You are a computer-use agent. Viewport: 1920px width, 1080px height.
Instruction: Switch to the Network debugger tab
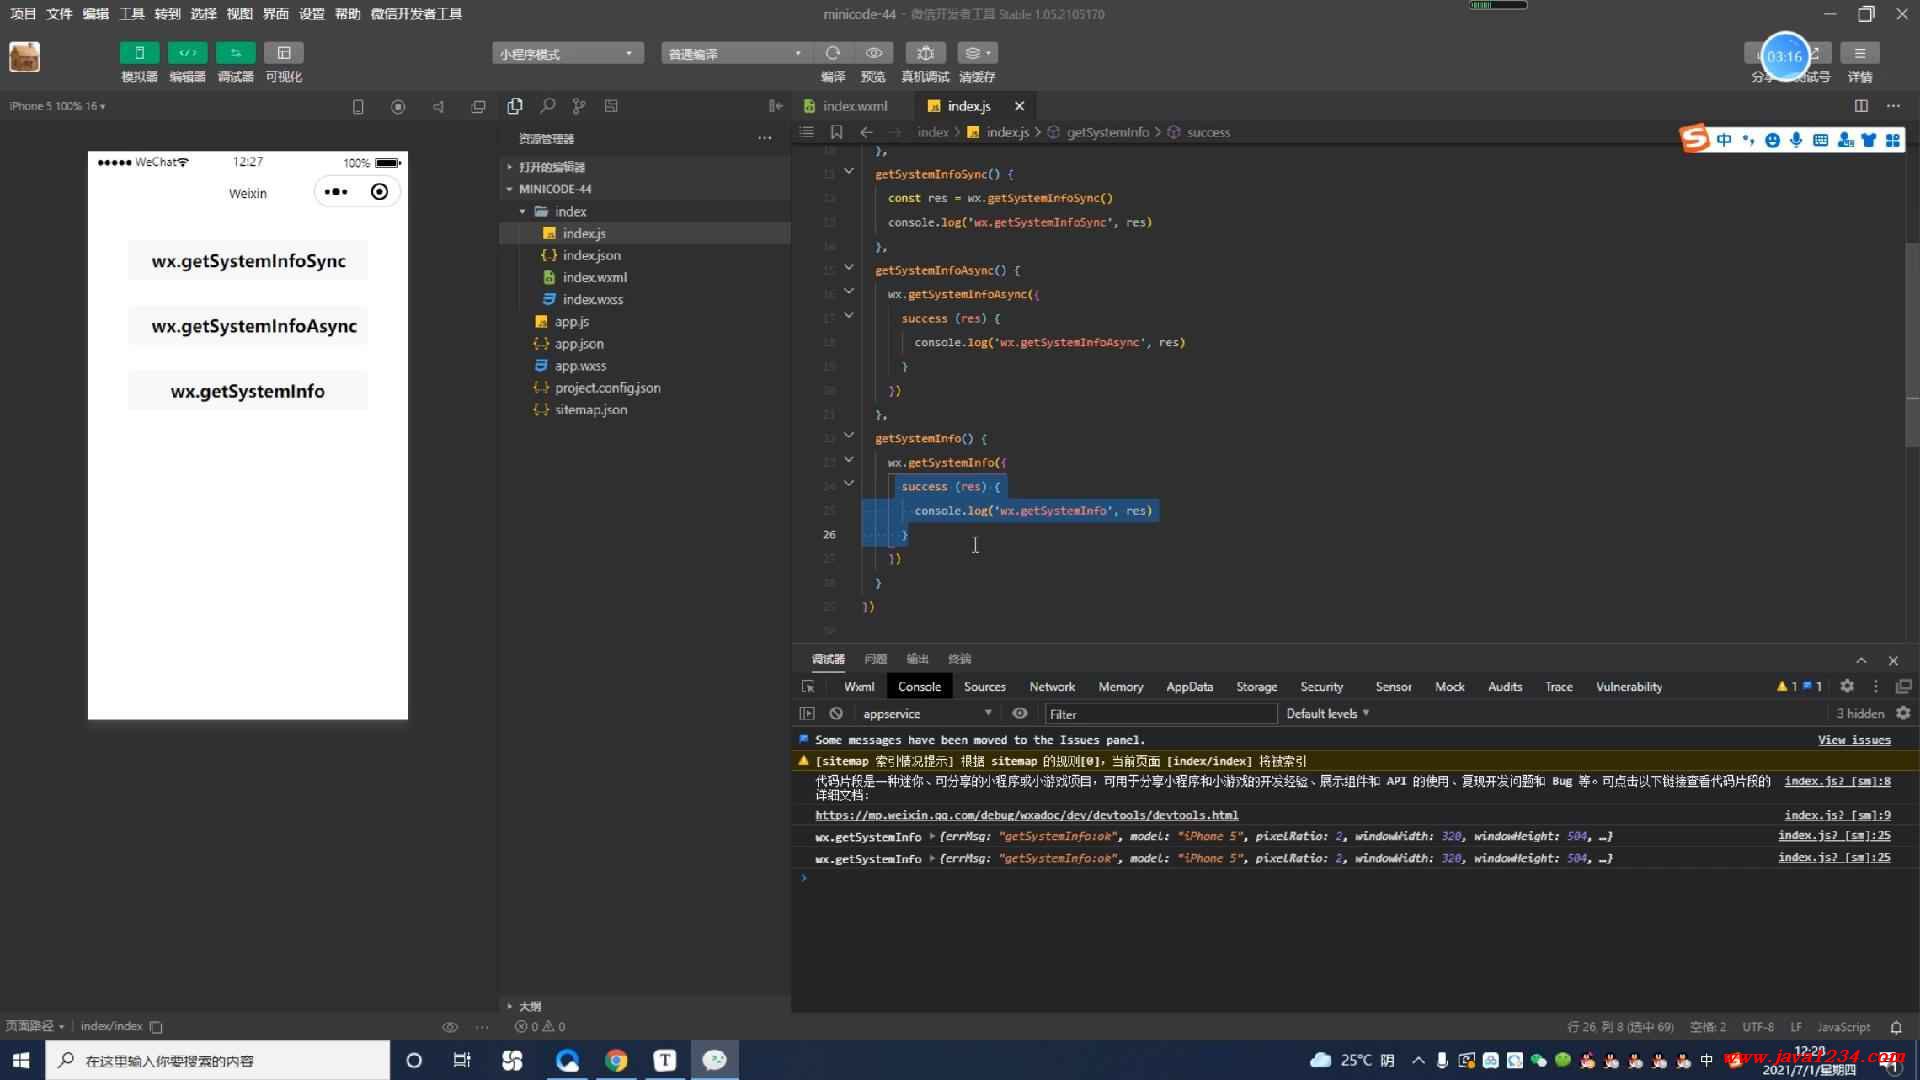(1052, 687)
